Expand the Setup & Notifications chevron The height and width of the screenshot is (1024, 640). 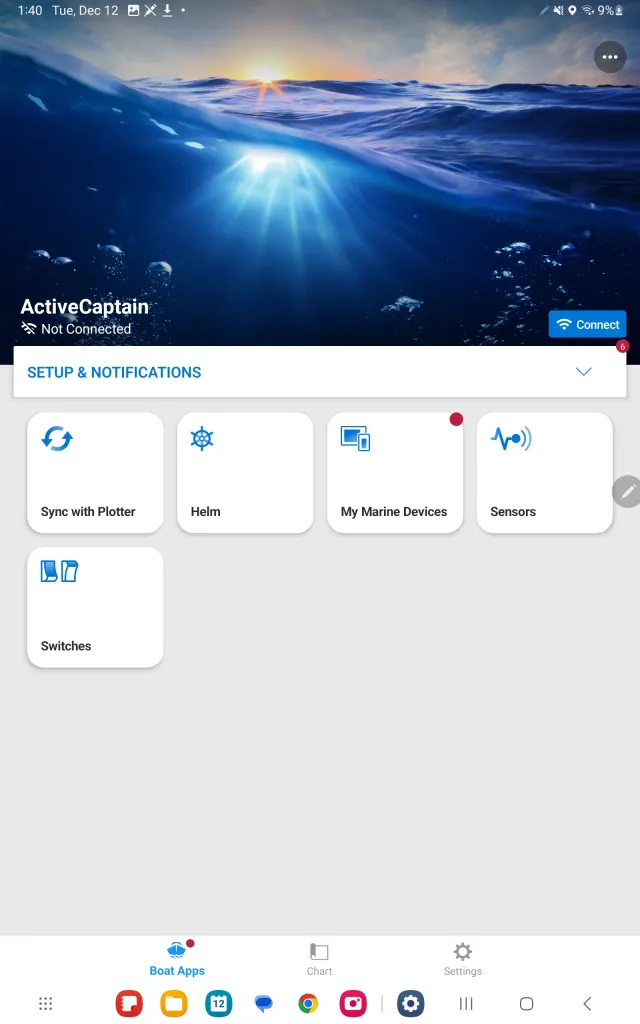click(x=583, y=372)
